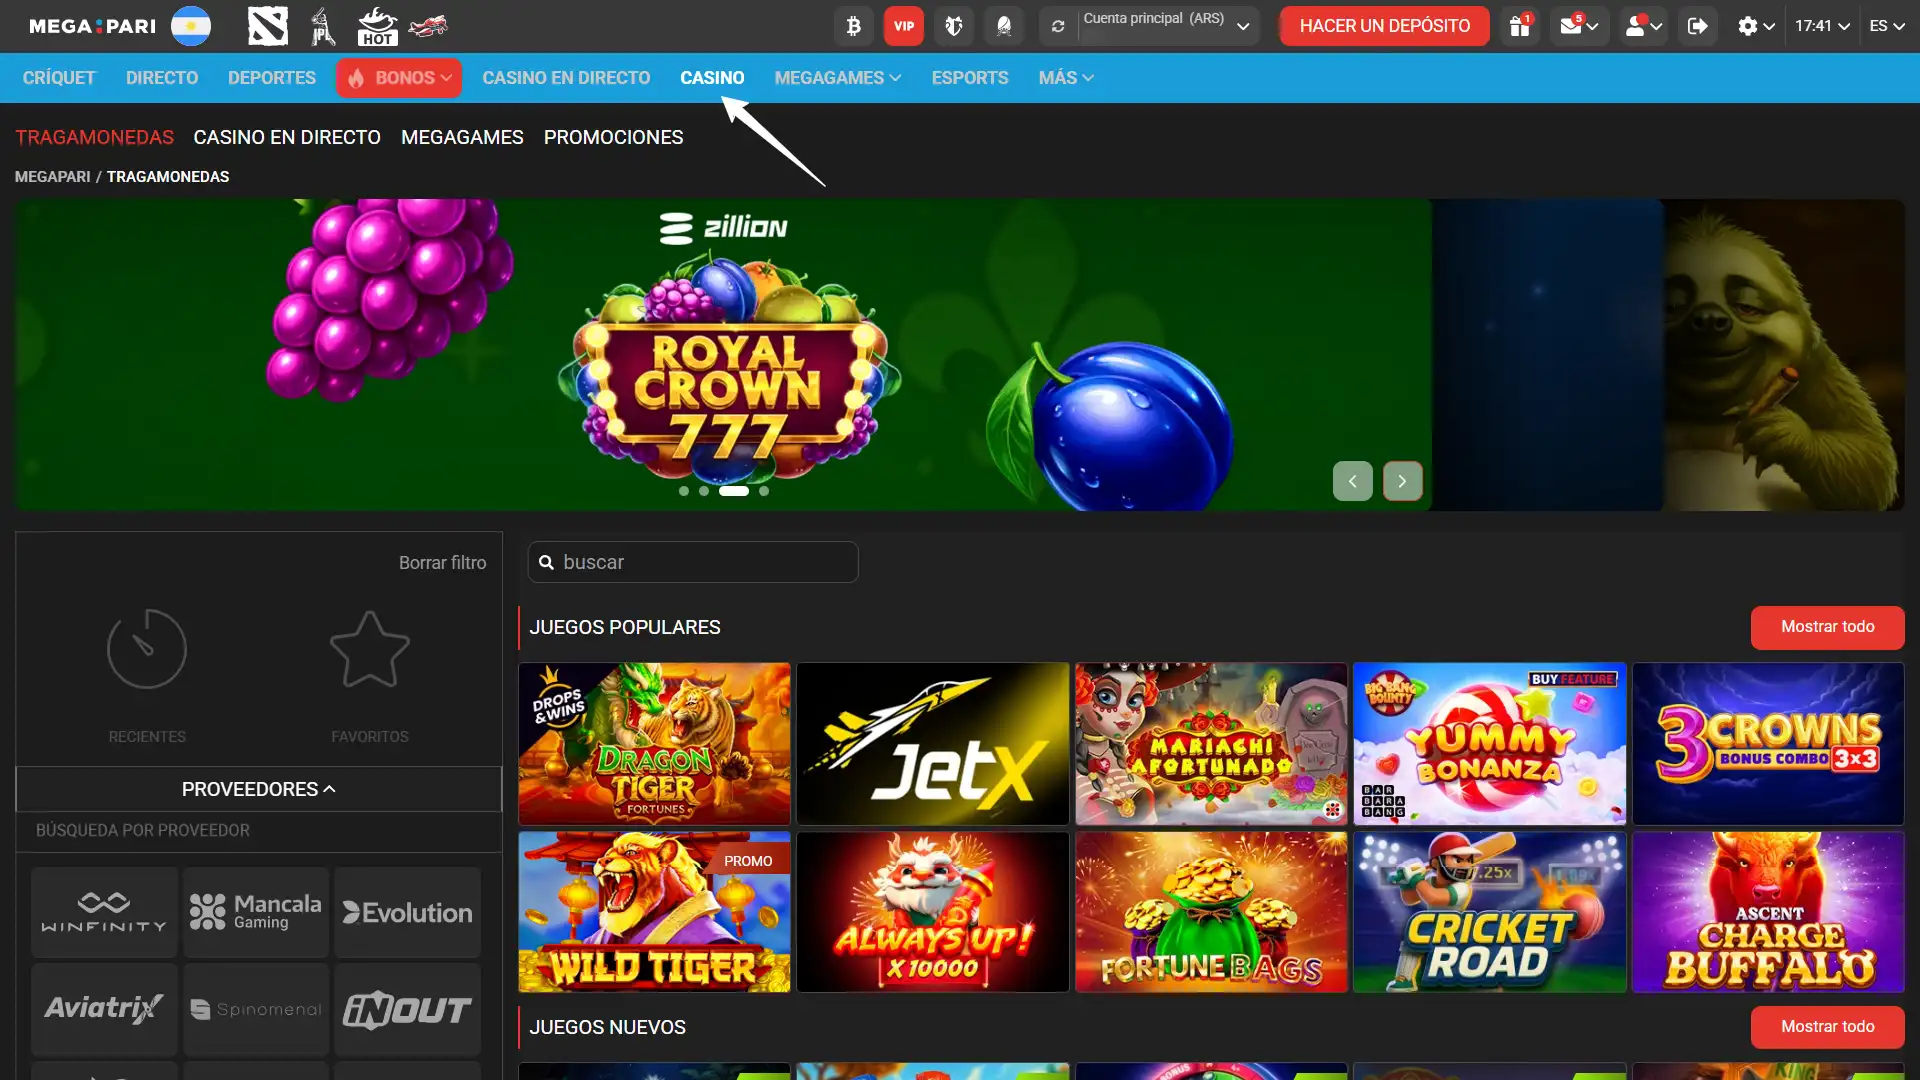Open the gift bonuses icon

(1520, 26)
